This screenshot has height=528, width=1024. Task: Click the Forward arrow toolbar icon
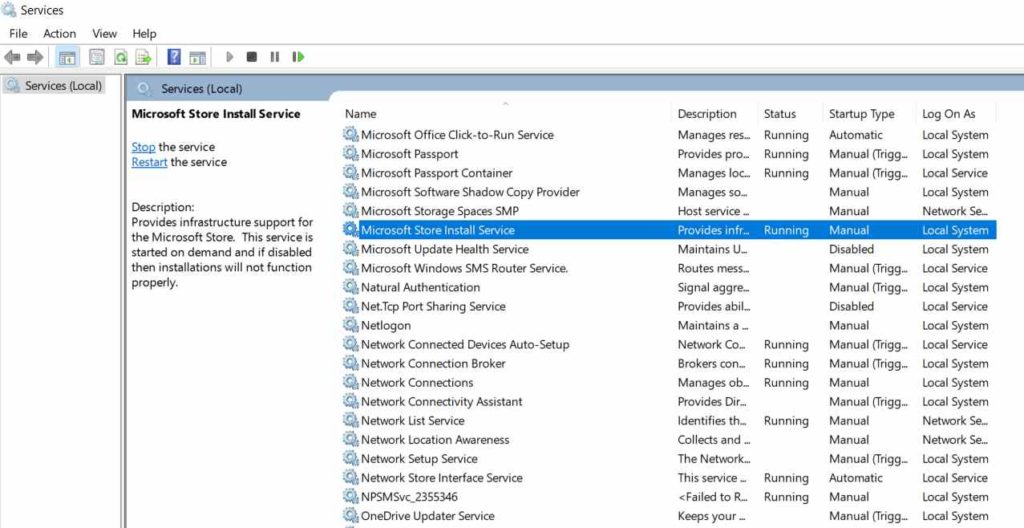click(35, 58)
